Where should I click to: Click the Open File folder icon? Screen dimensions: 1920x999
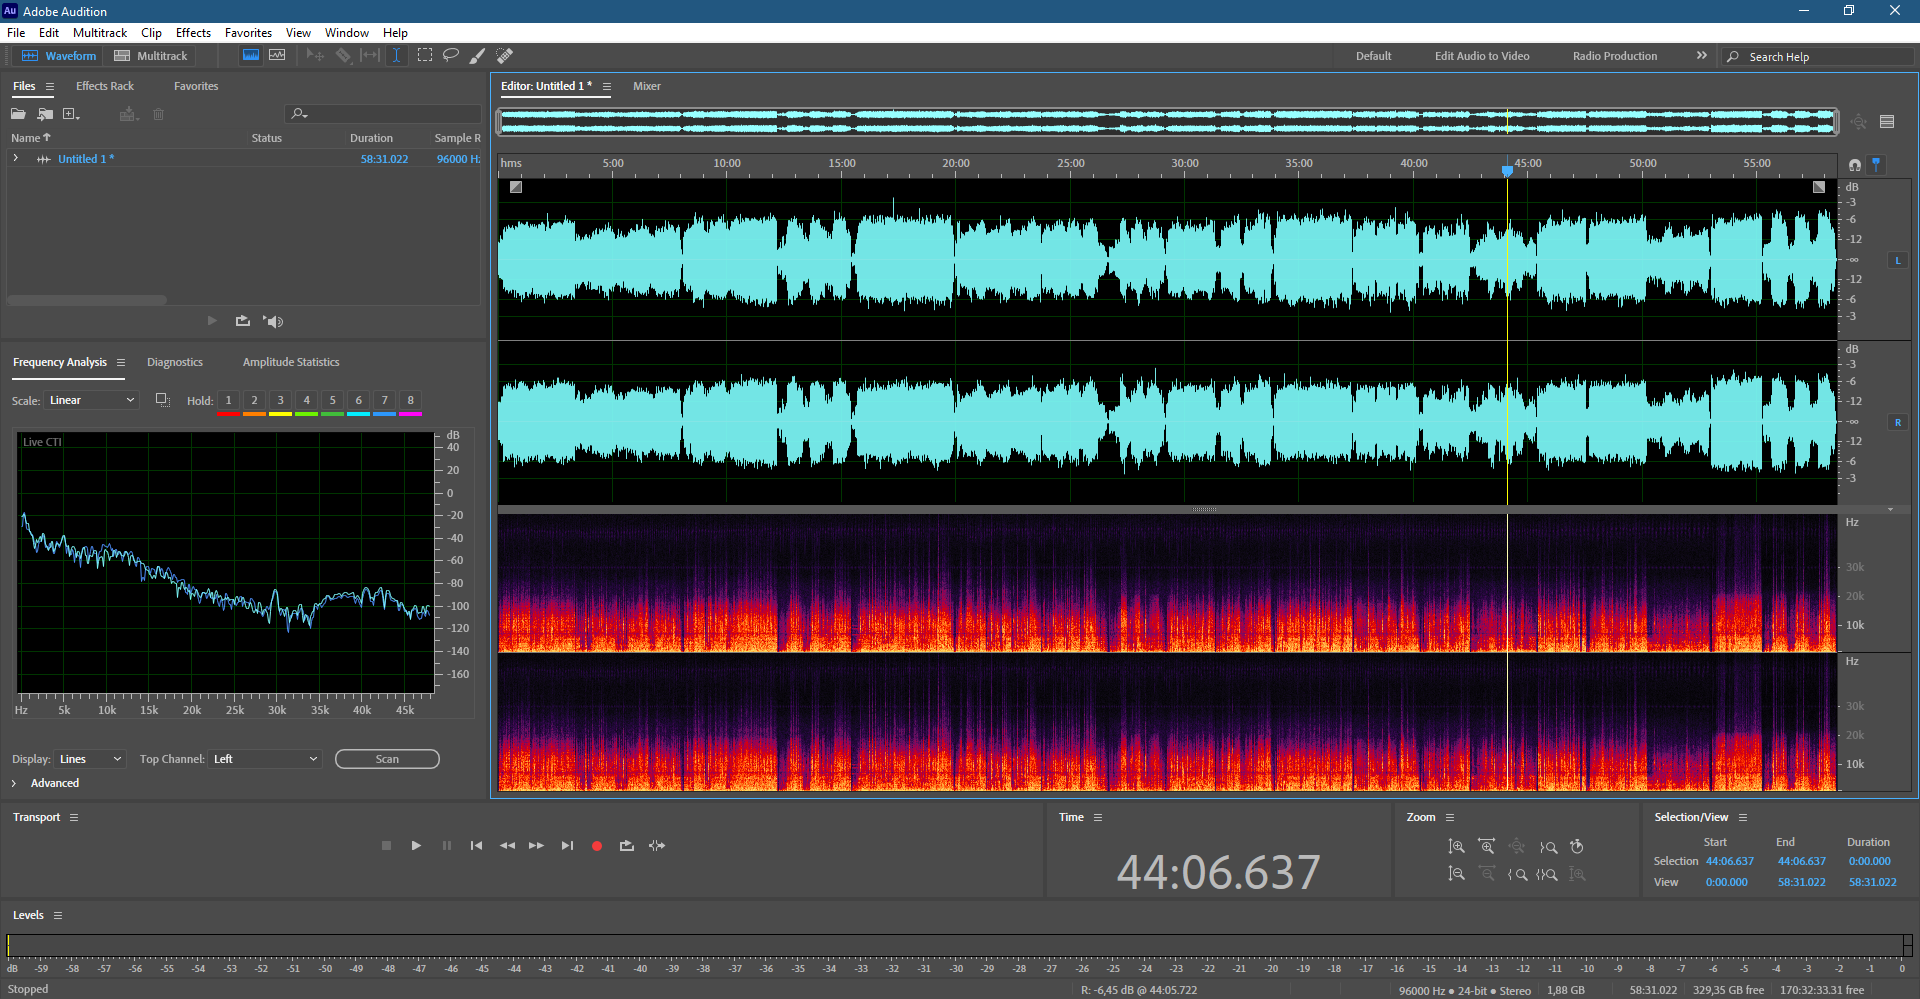coord(18,114)
